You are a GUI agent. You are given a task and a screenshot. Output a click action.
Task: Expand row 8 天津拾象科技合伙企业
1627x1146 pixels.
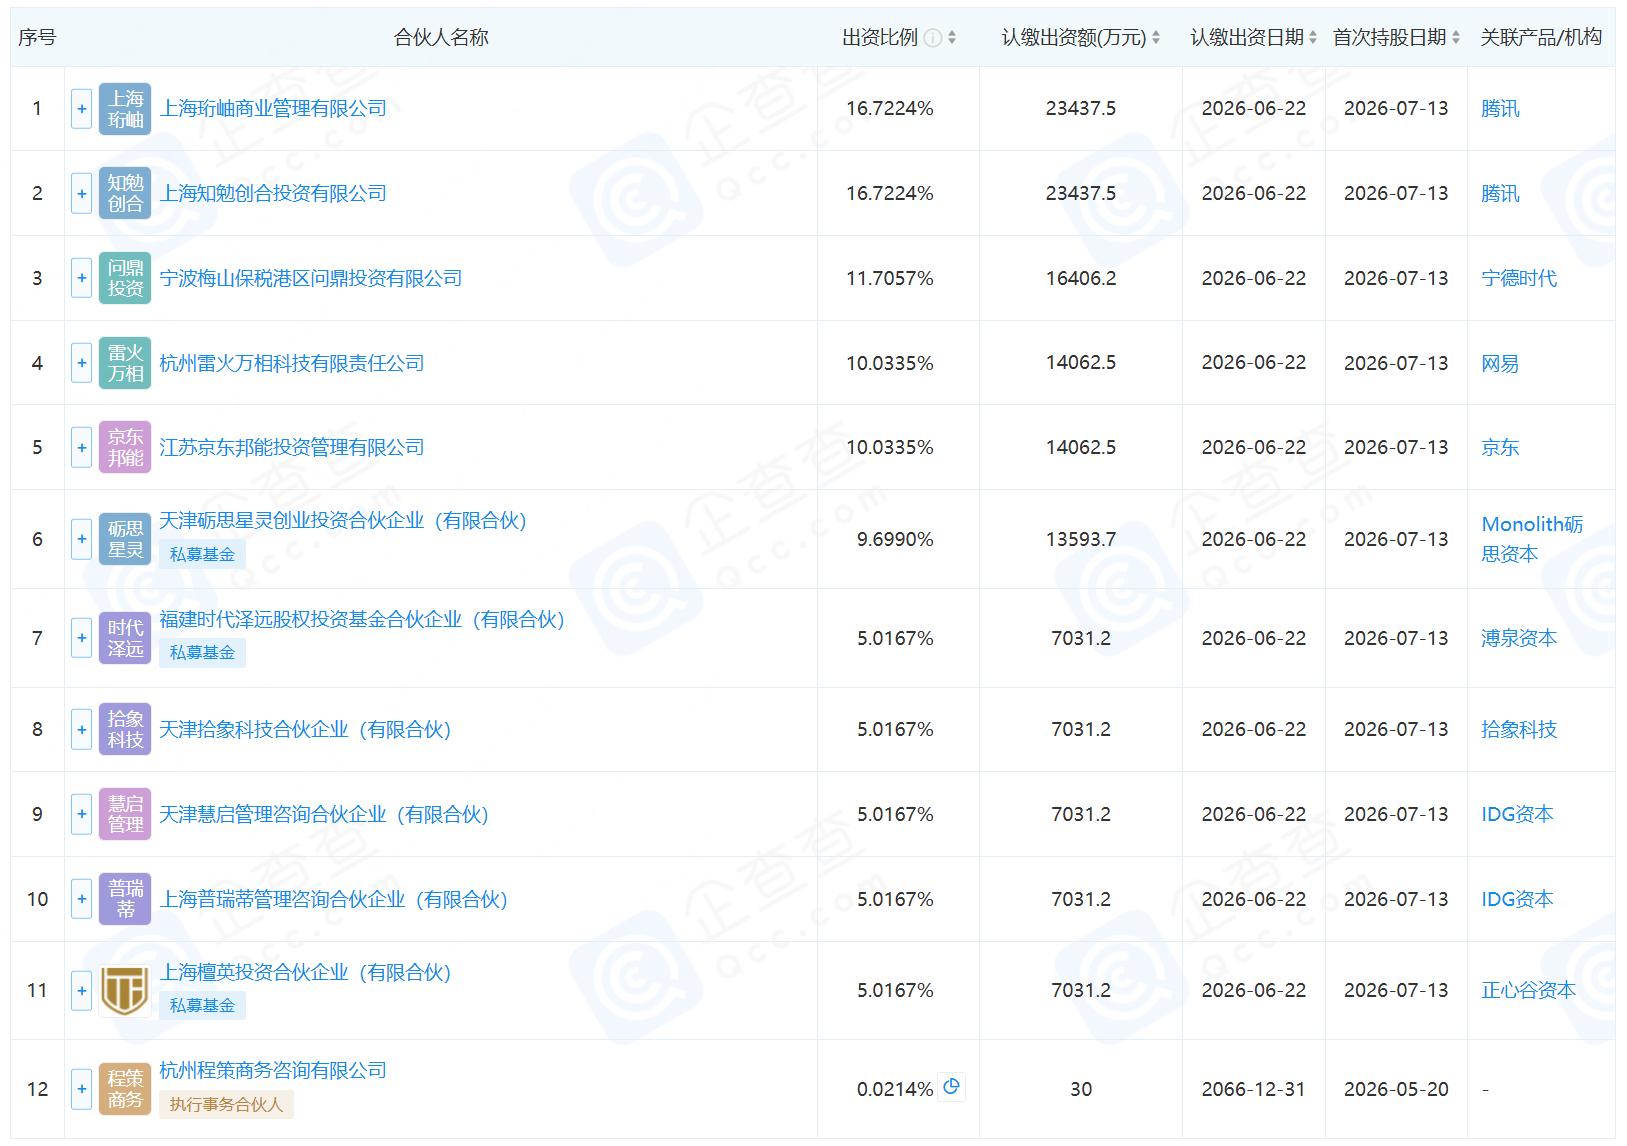click(x=82, y=729)
